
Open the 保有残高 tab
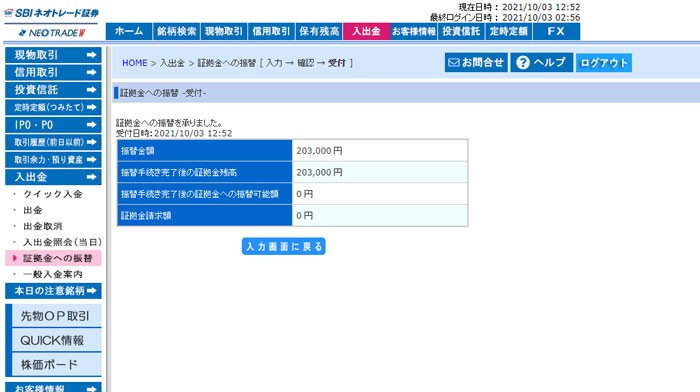point(319,32)
